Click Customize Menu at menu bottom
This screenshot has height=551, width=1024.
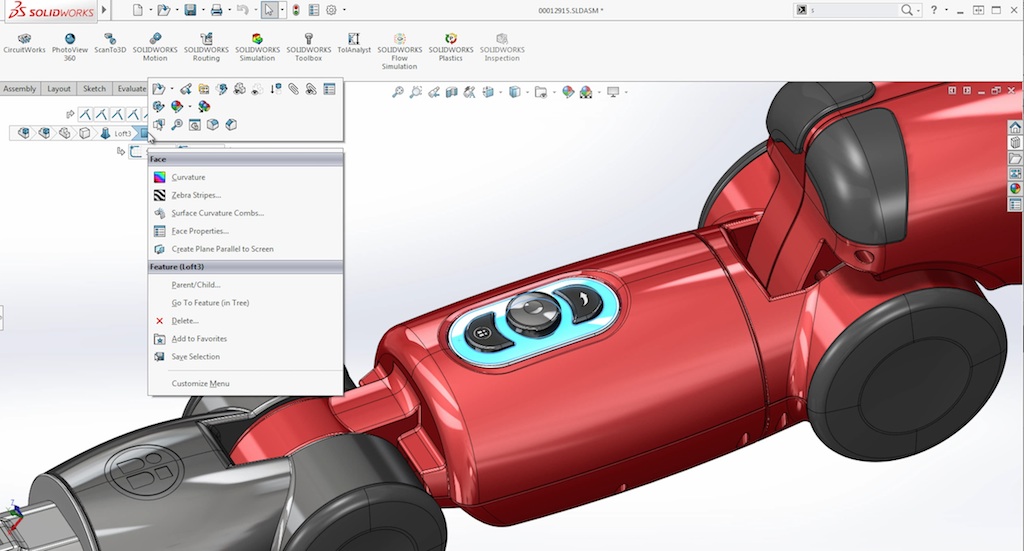coord(200,383)
